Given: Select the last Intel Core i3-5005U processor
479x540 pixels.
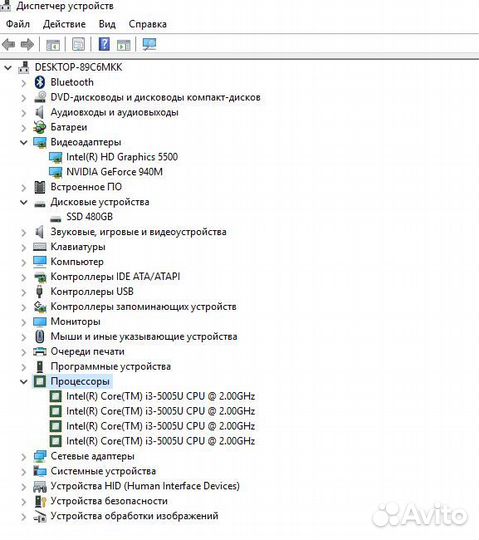Looking at the screenshot, I should click(x=160, y=441).
